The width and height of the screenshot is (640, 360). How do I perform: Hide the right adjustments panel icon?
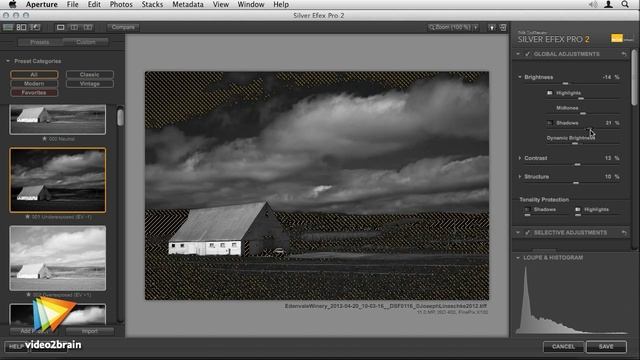503,27
